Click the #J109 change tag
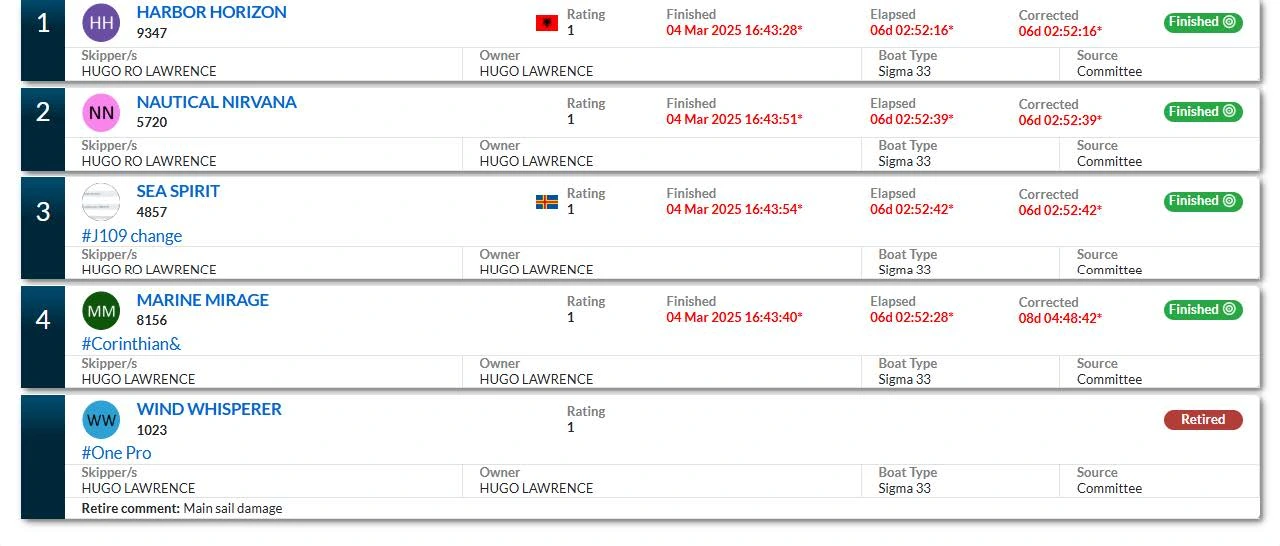Viewport: 1280px width, 546px height. [132, 236]
